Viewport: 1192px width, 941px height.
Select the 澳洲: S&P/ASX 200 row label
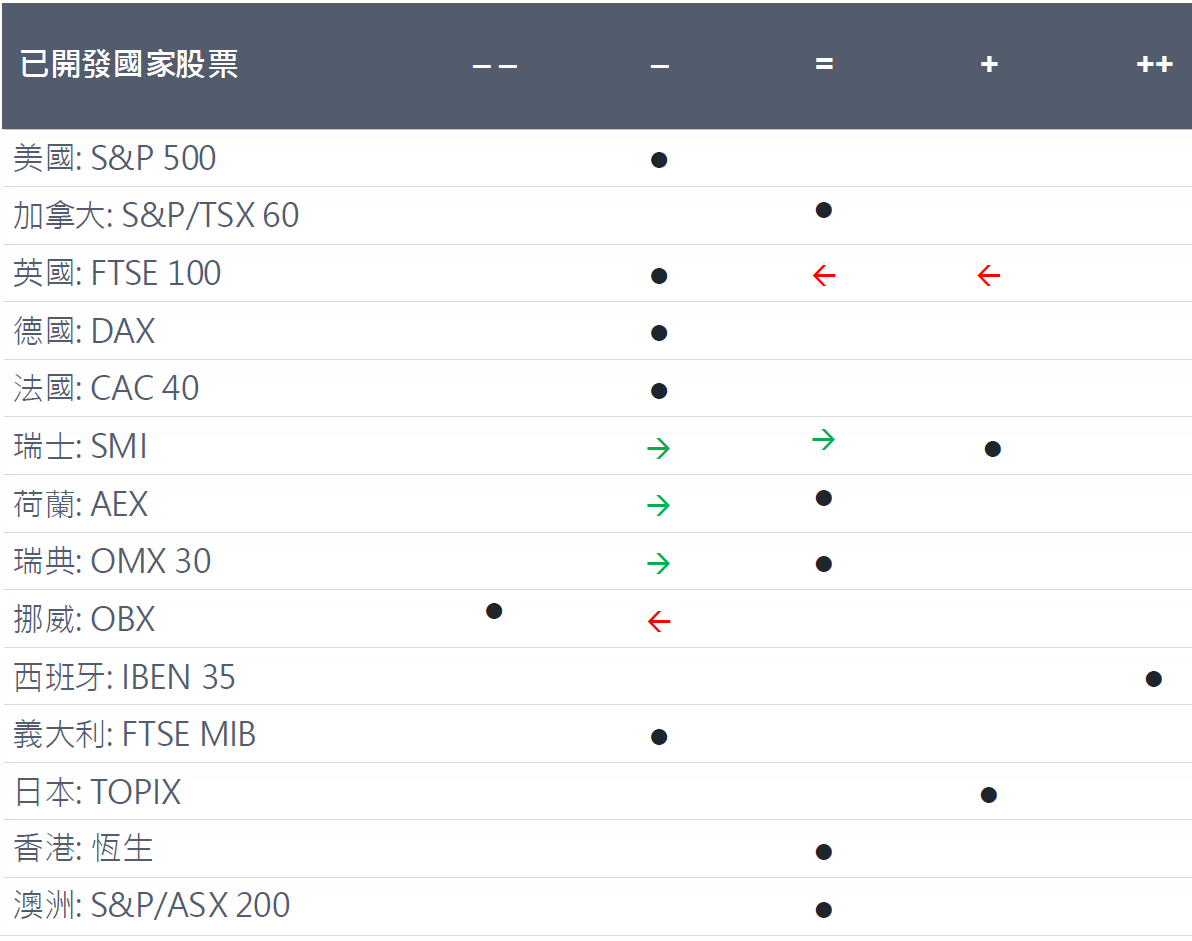click(x=152, y=905)
